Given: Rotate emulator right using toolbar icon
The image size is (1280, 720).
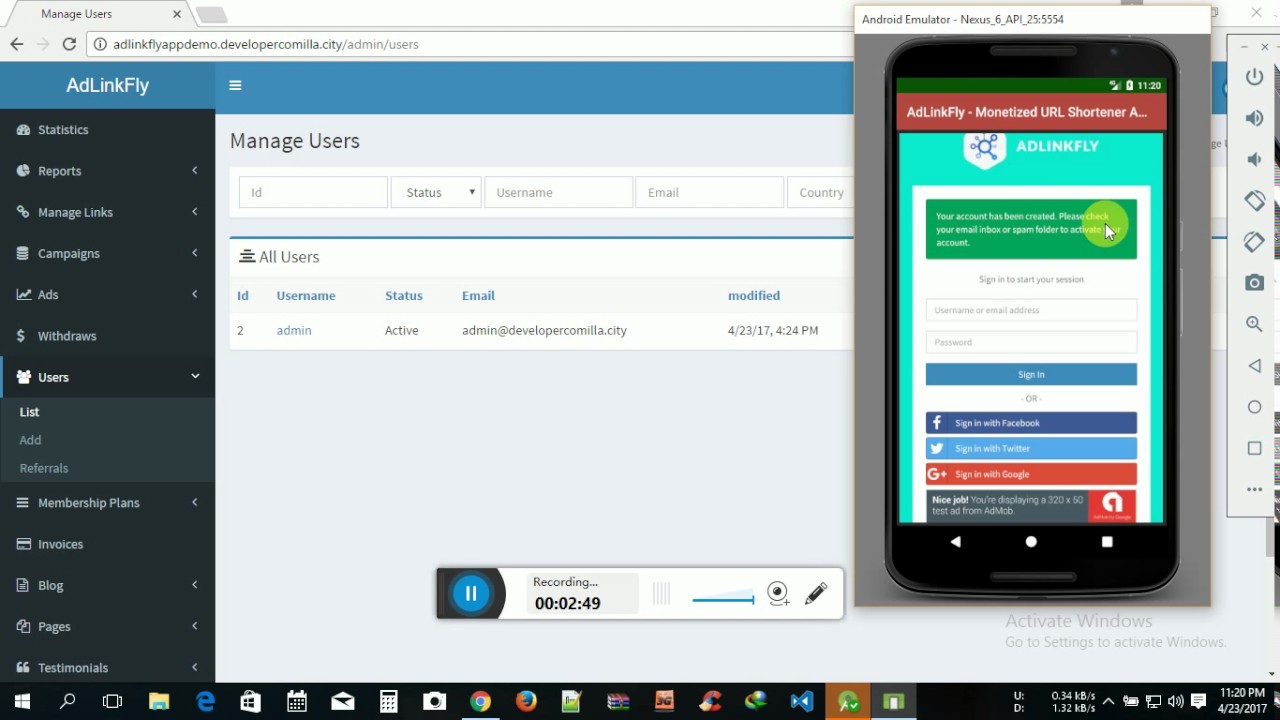Looking at the screenshot, I should point(1254,242).
